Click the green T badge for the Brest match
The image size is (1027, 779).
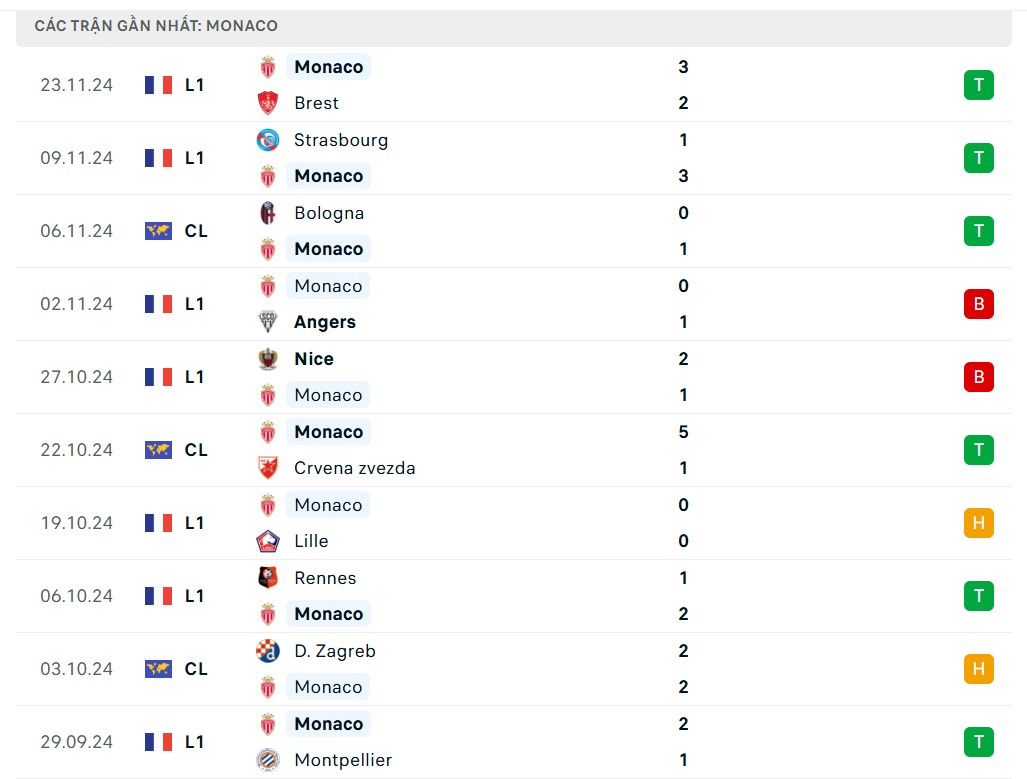pos(978,85)
